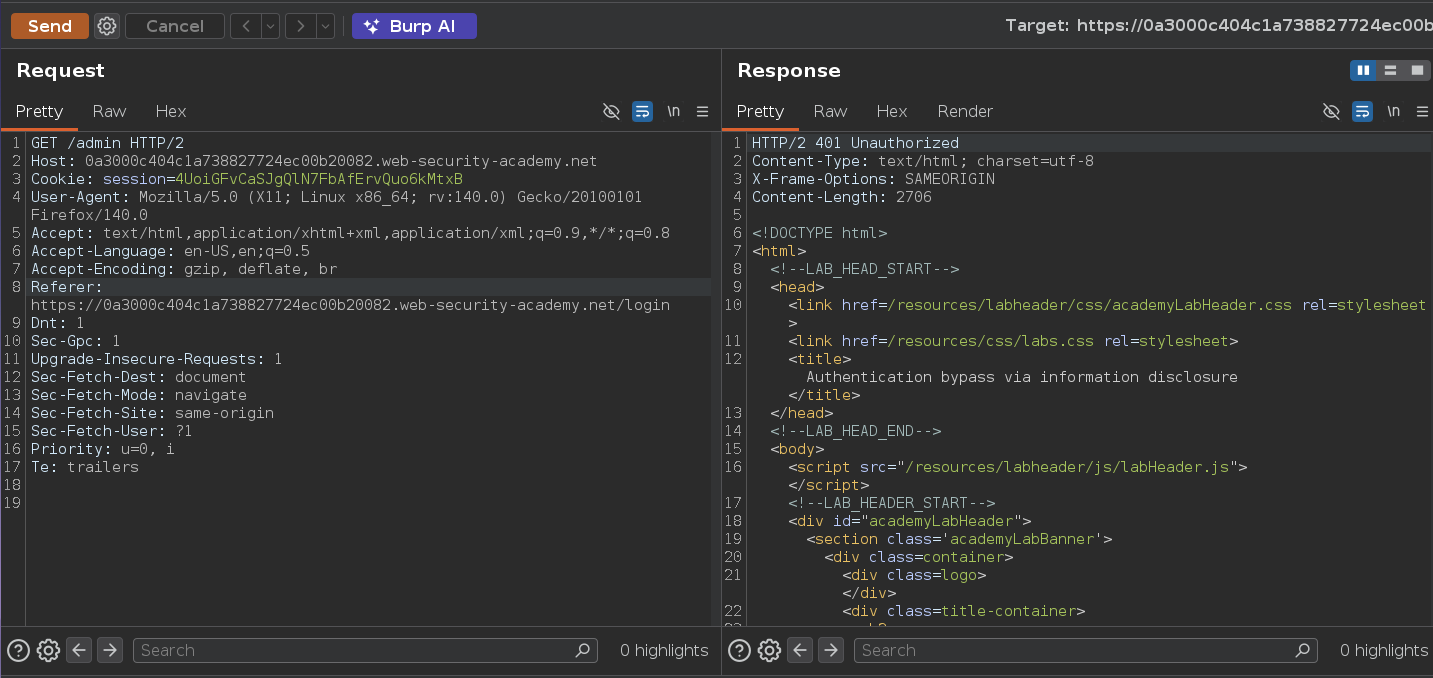
Task: Click the Referer URL ending in /login
Action: click(x=350, y=305)
